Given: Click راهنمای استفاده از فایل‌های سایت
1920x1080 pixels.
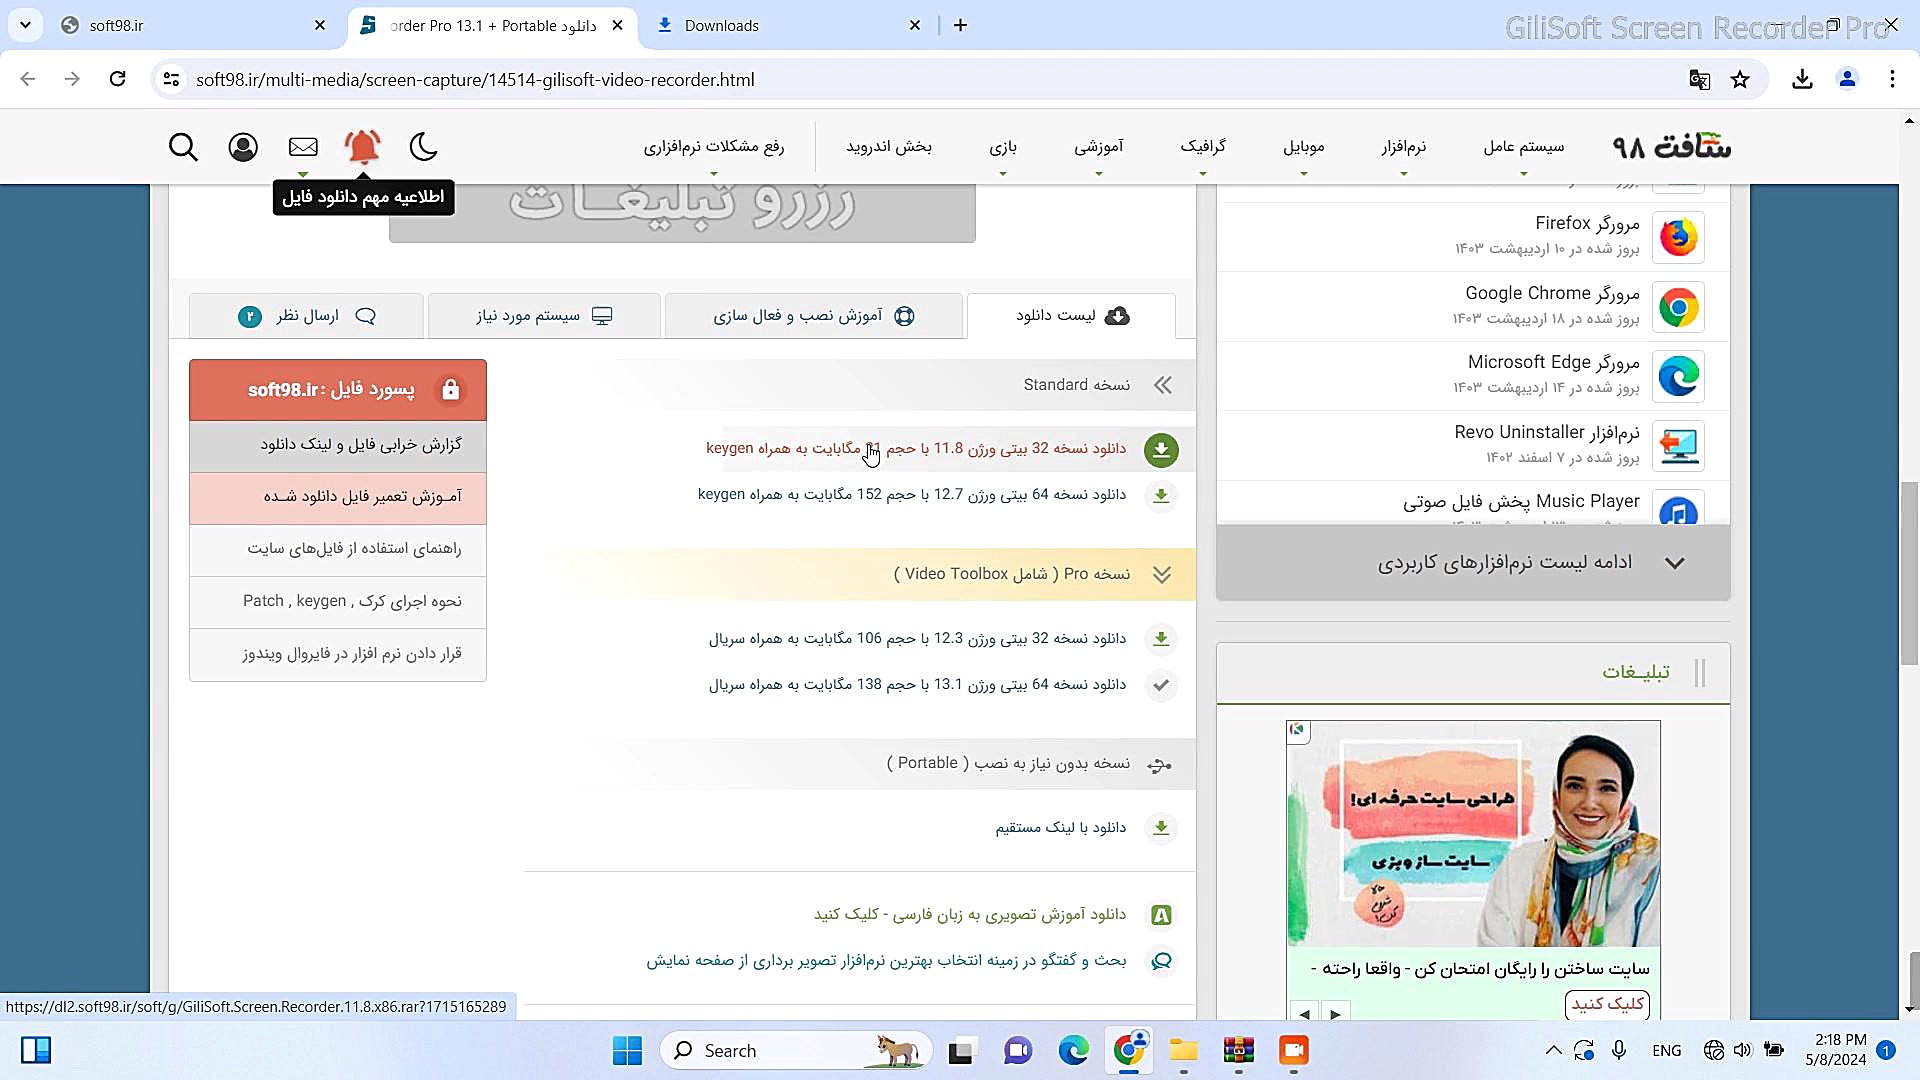Looking at the screenshot, I should coord(338,549).
